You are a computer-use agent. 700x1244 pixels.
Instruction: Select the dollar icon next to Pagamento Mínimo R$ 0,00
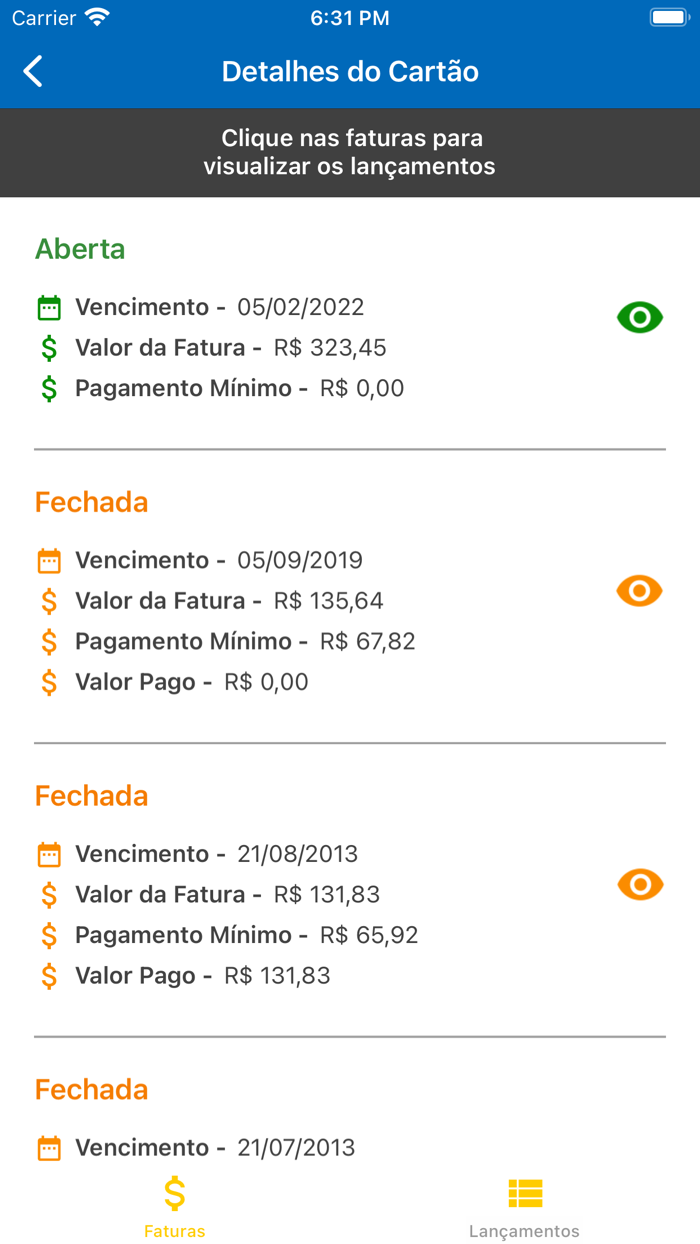point(49,388)
